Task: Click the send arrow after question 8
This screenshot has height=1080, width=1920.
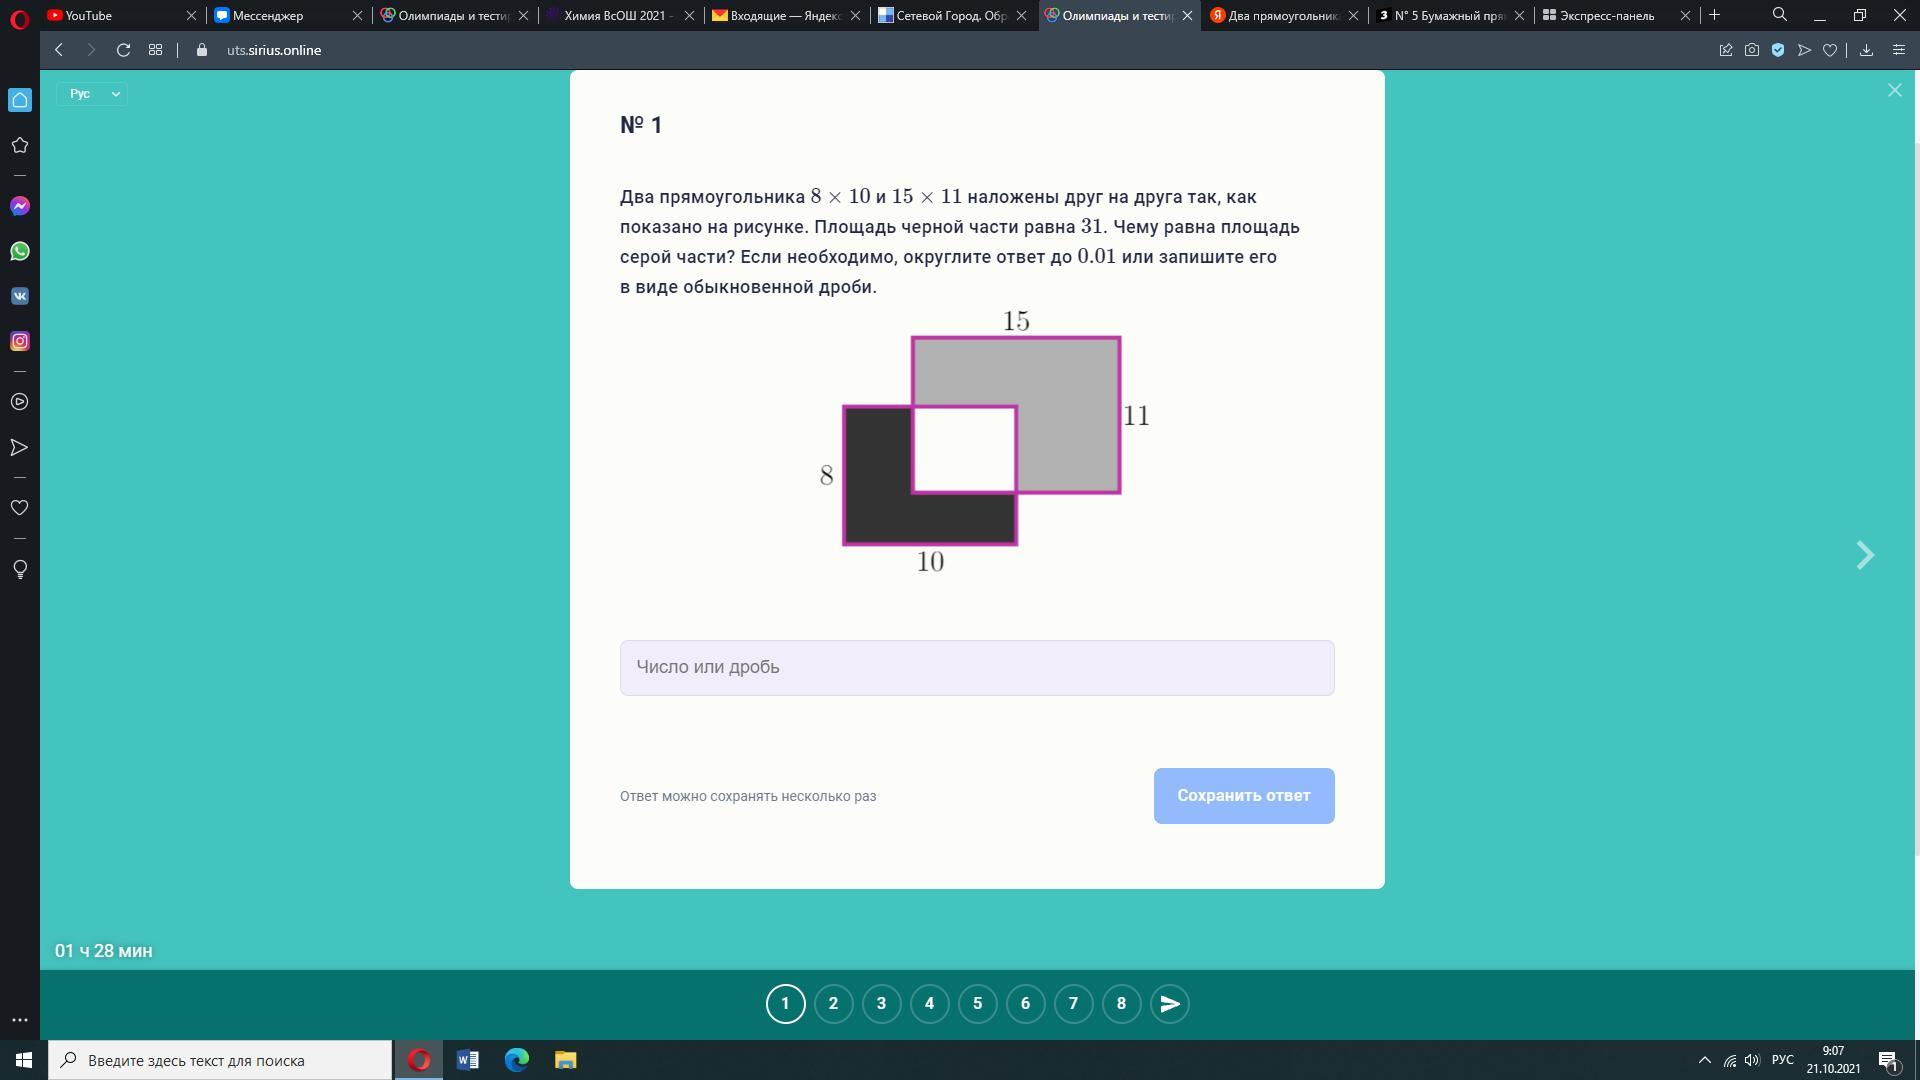Action: [1169, 1004]
